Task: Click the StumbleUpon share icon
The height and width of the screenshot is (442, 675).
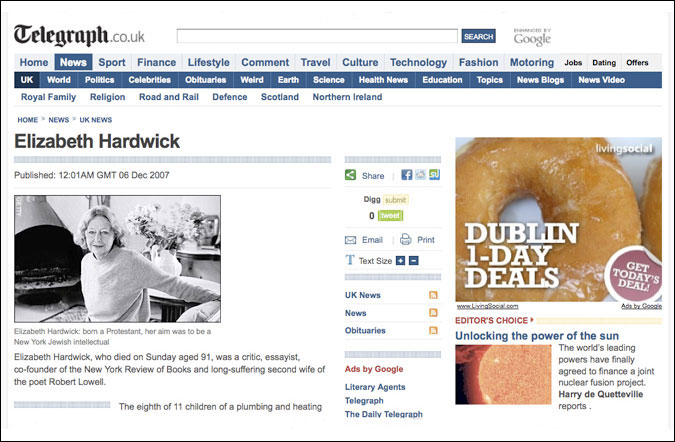Action: [x=434, y=174]
